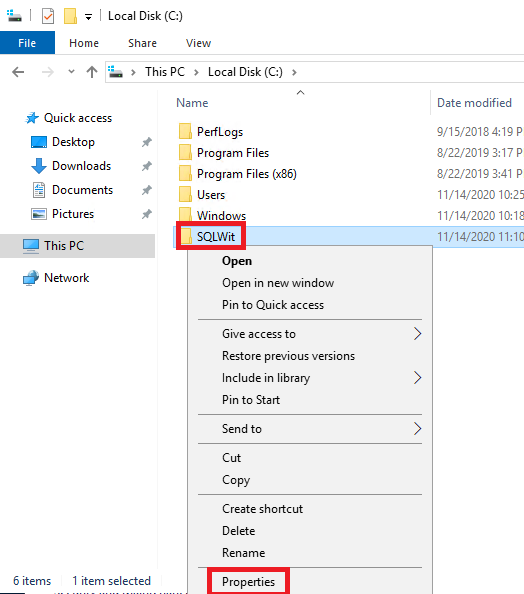Open the Recent locations dropdown arrow
Screen dimensions: 524x594
click(x=71, y=71)
